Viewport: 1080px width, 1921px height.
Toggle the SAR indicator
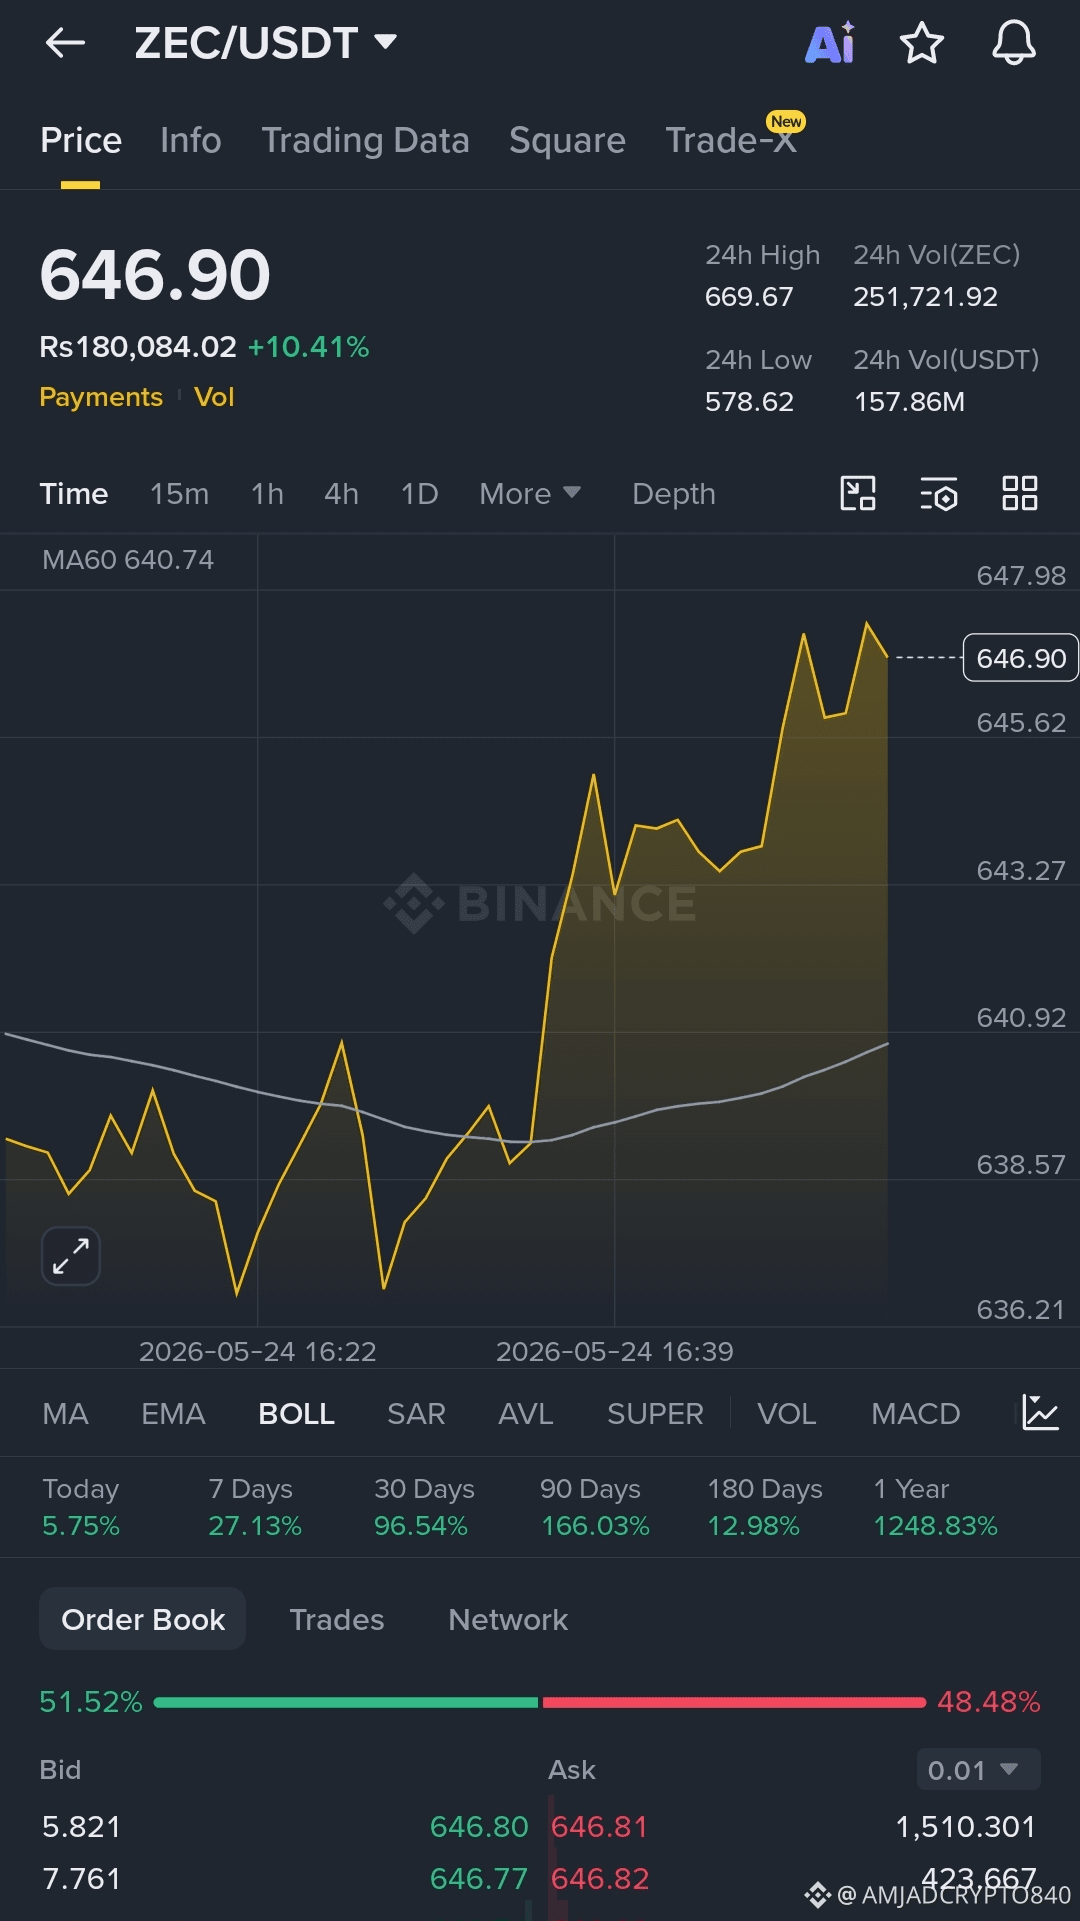click(416, 1414)
